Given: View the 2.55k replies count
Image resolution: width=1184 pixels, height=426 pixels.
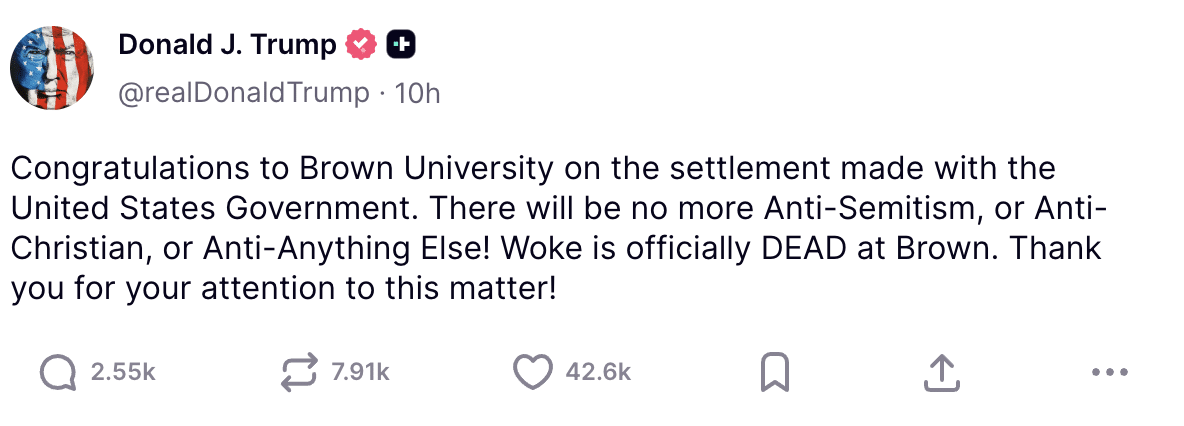Looking at the screenshot, I should (122, 372).
